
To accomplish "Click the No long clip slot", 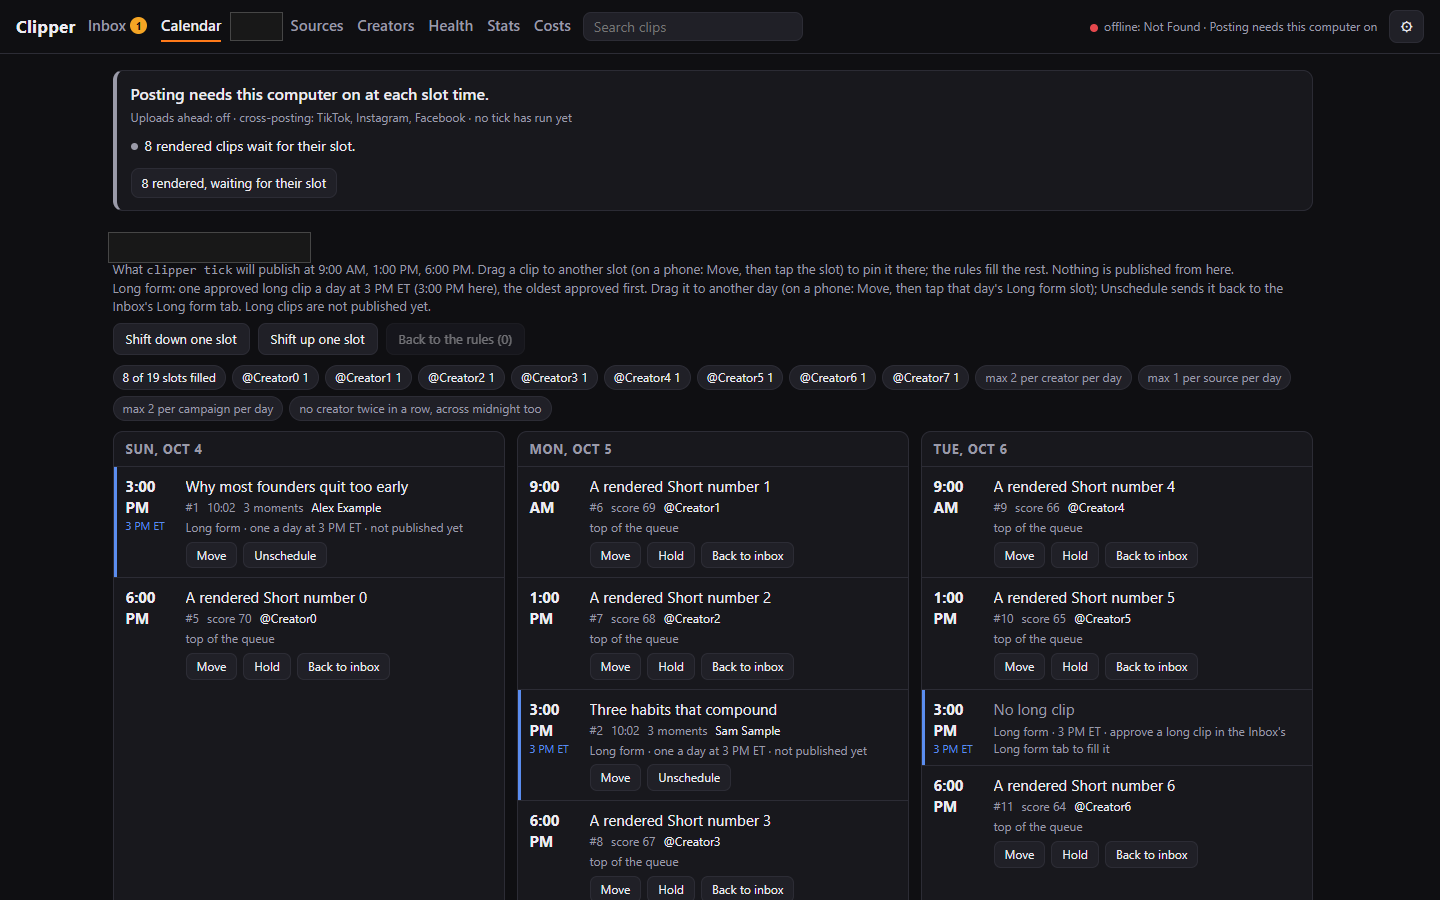I will pyautogui.click(x=1117, y=728).
